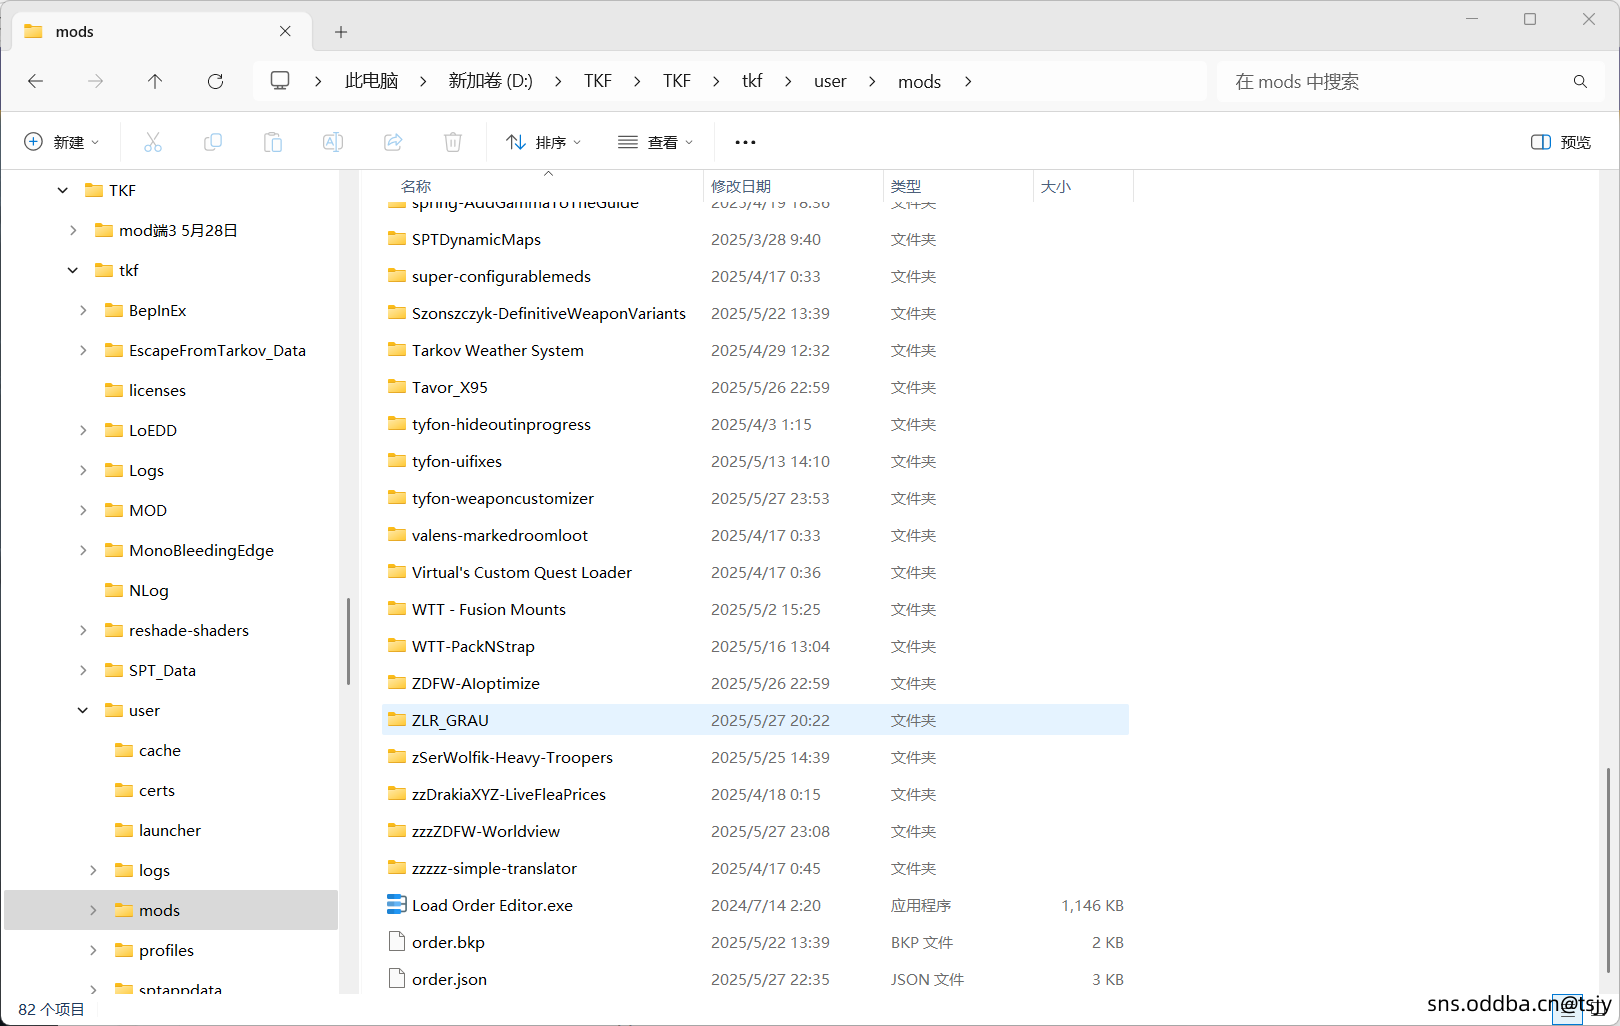Image resolution: width=1620 pixels, height=1026 pixels.
Task: Click 新加卷 (D:) breadcrumb
Action: [x=490, y=81]
